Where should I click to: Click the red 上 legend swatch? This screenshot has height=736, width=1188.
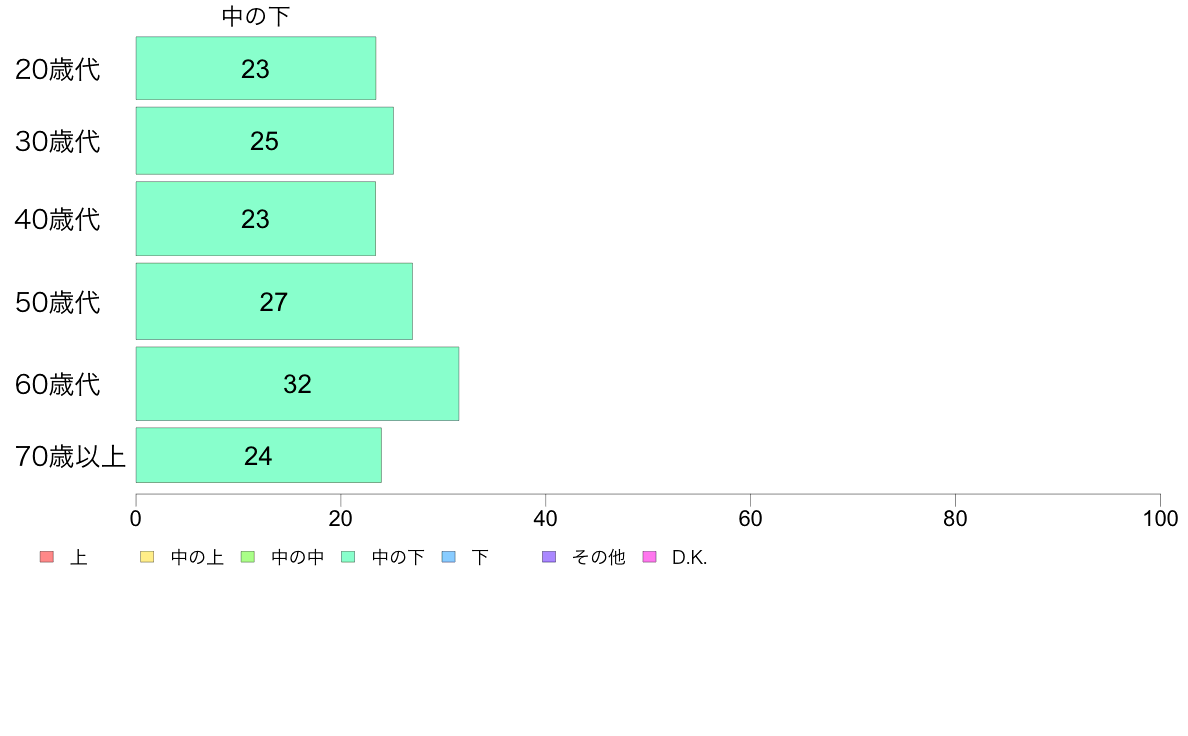coord(47,557)
